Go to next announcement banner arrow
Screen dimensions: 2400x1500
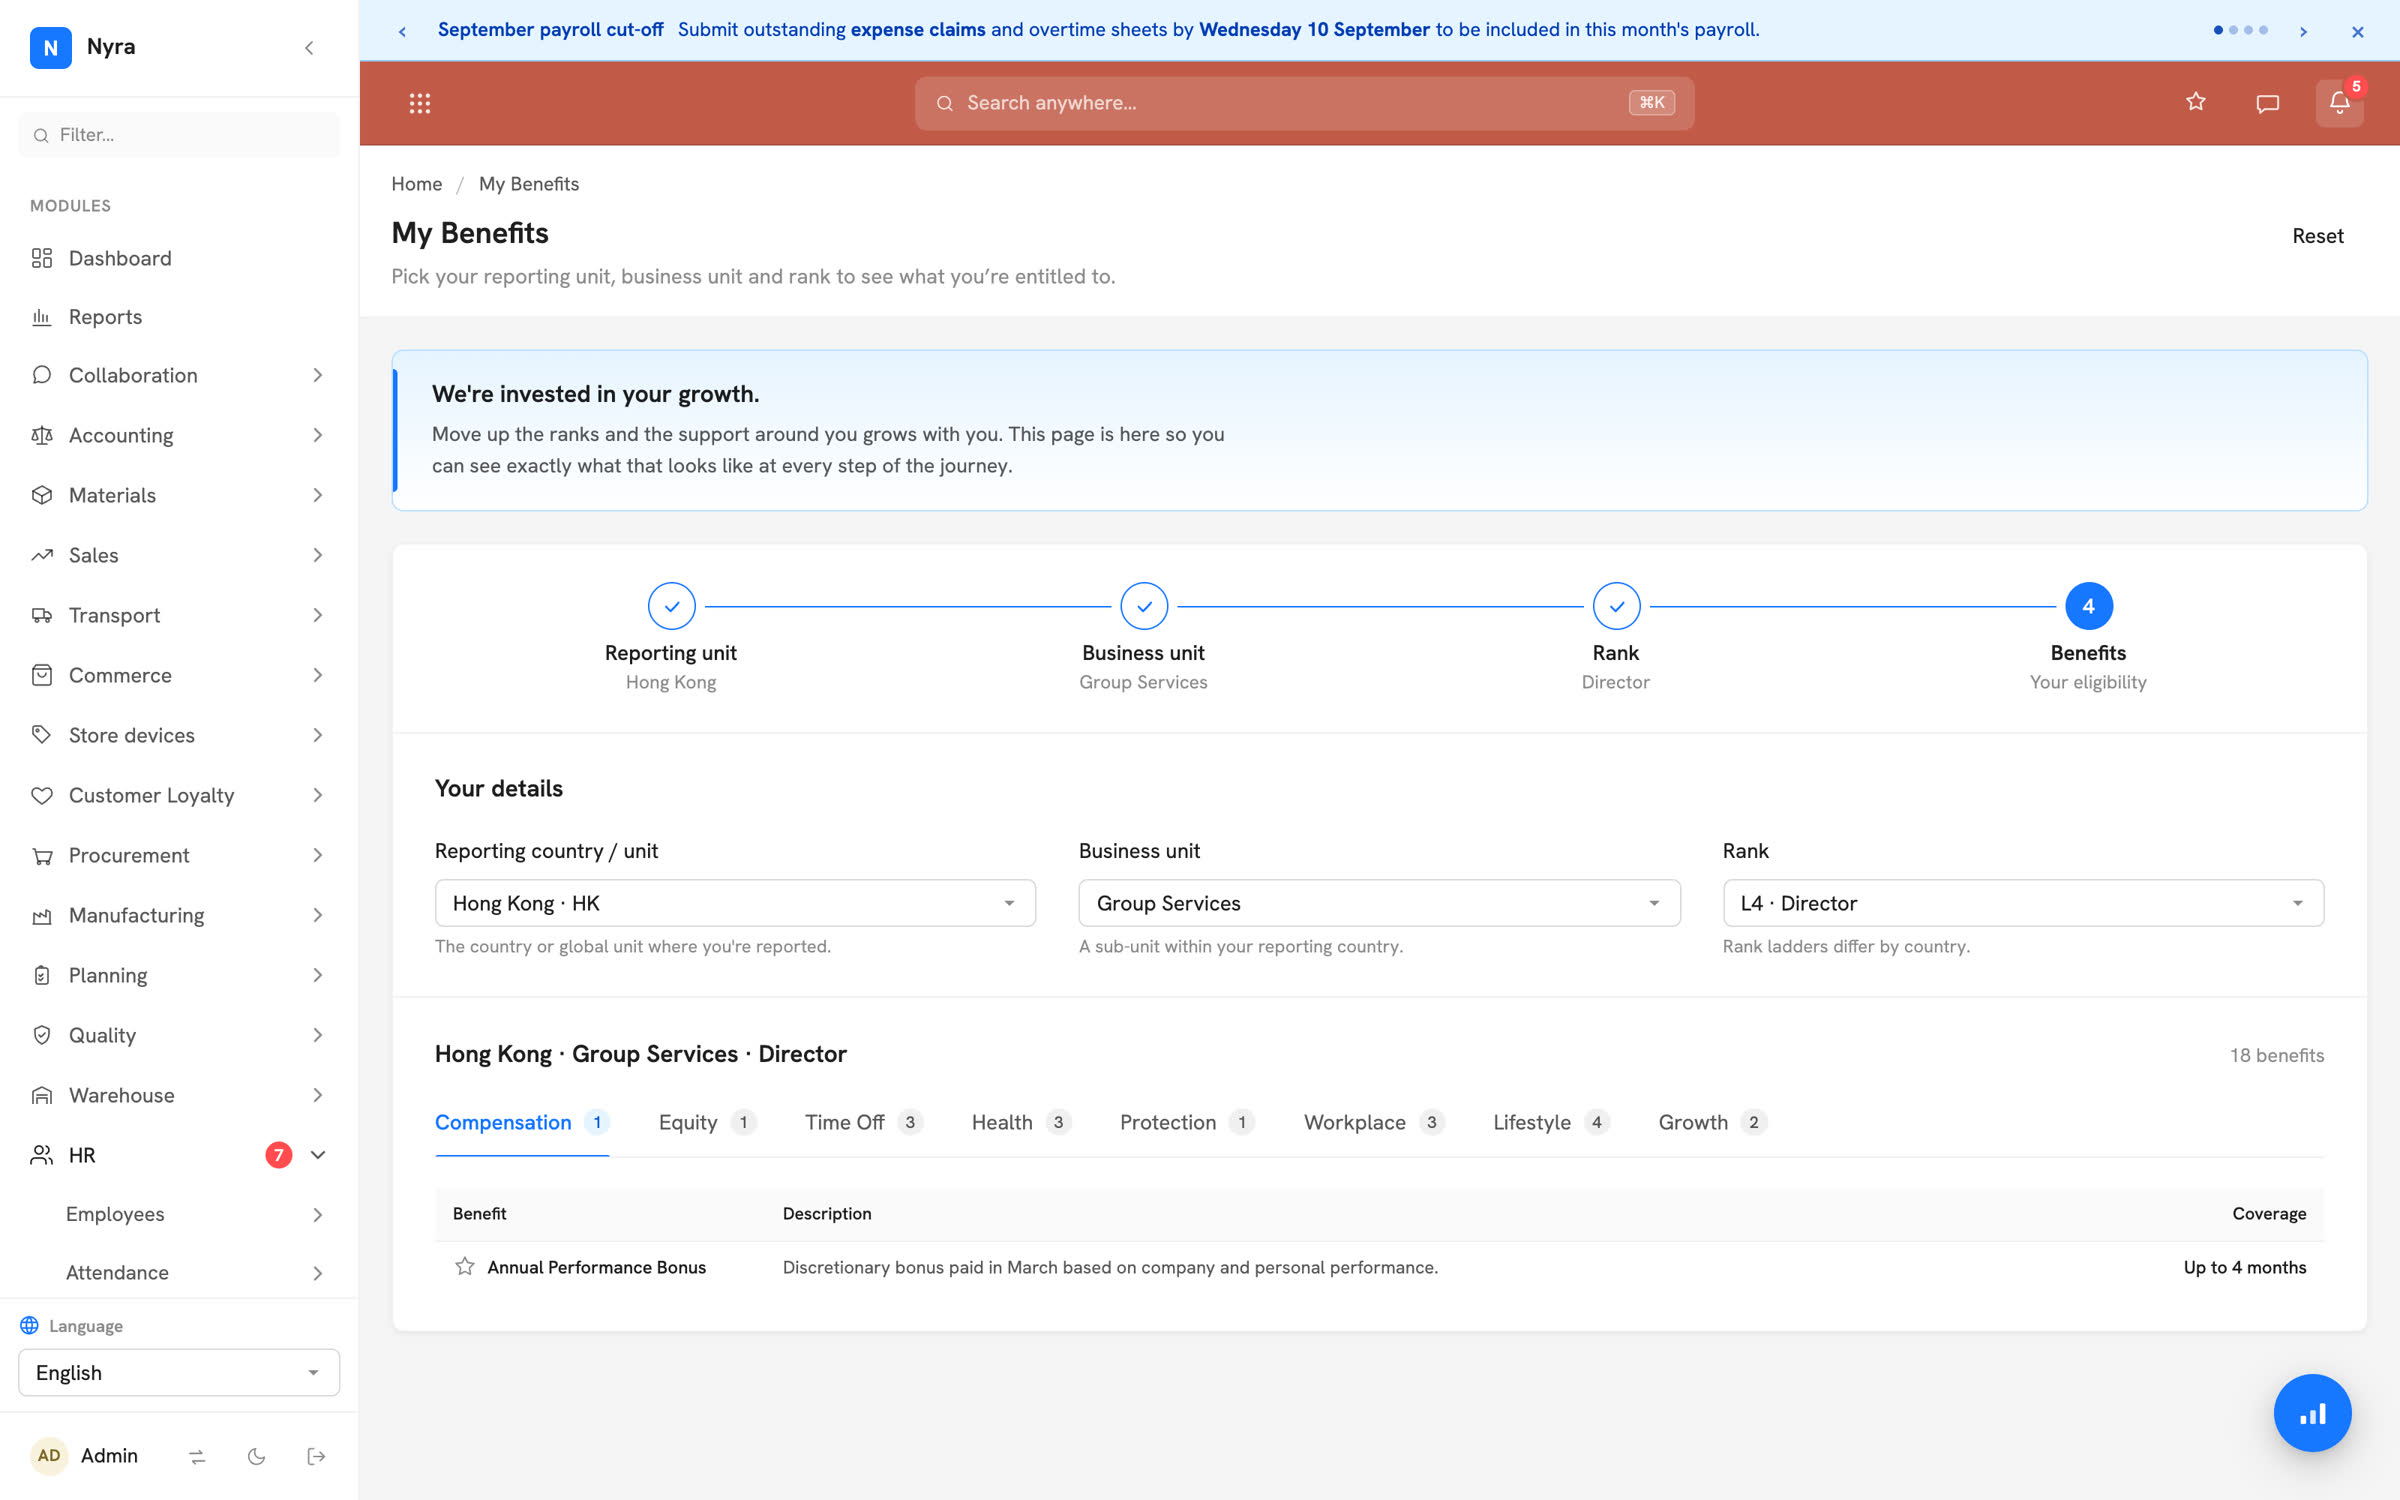pos(2304,31)
